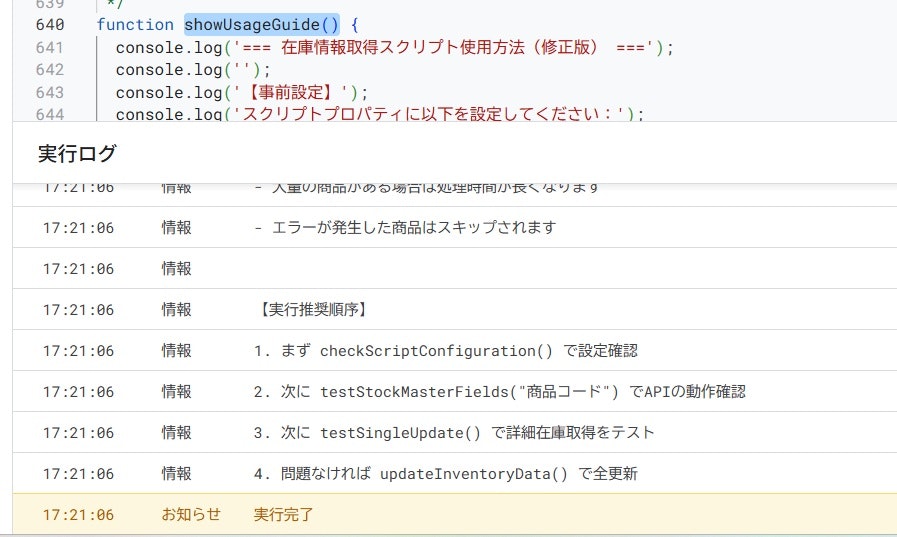
Task: Click line number 640 in gutter
Action: [50, 25]
